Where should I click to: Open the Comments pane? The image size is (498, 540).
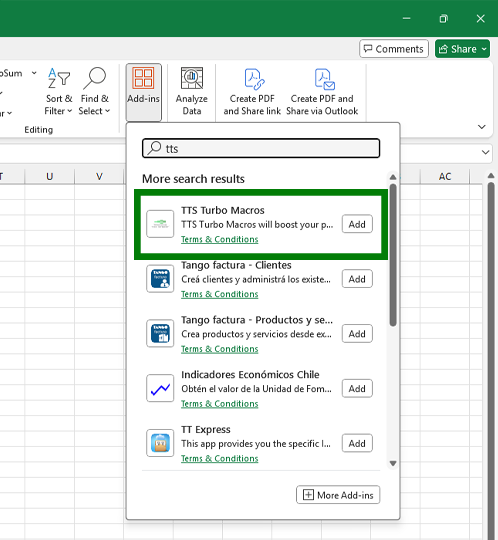[x=394, y=49]
